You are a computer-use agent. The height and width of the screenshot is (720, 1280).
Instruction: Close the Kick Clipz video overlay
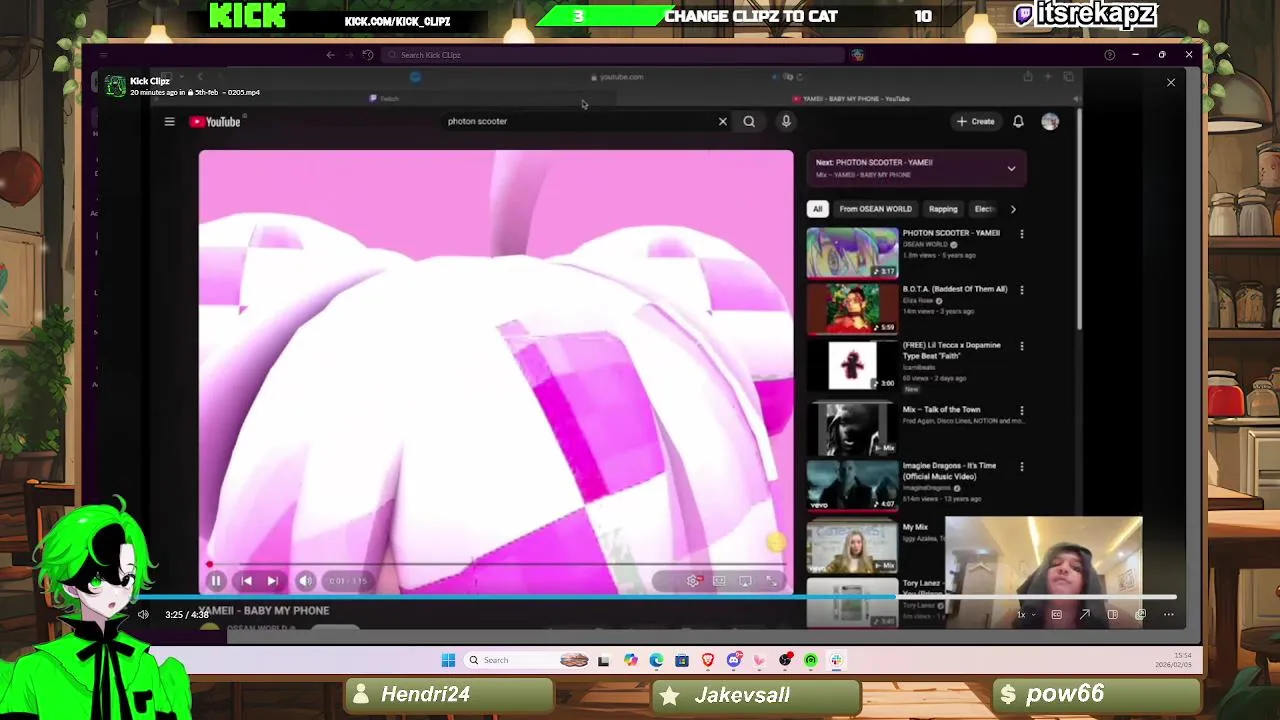click(x=1171, y=82)
